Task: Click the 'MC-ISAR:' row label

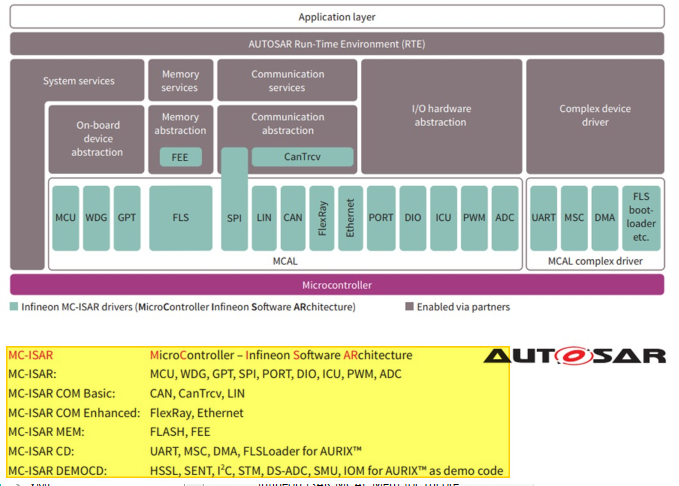Action: (32, 374)
